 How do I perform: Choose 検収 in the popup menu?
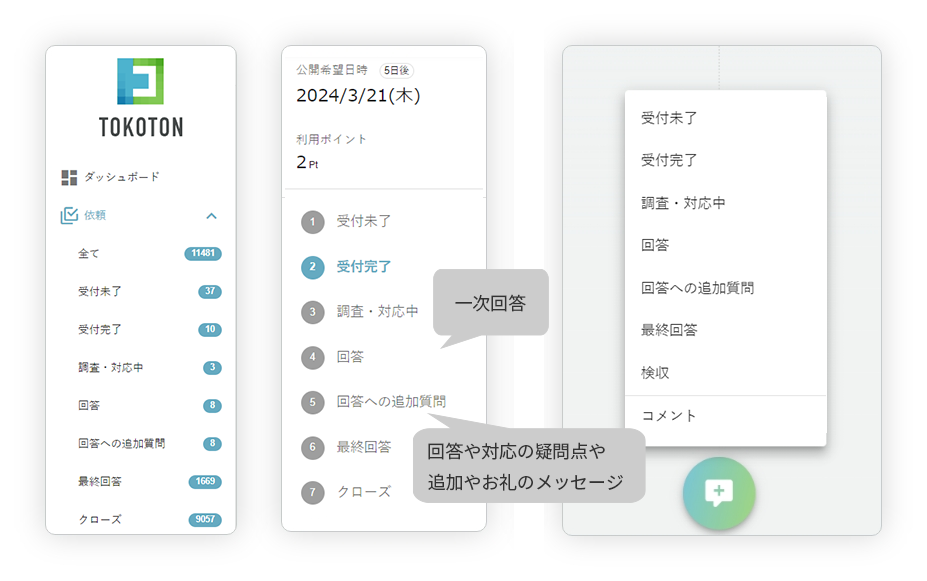coord(655,372)
